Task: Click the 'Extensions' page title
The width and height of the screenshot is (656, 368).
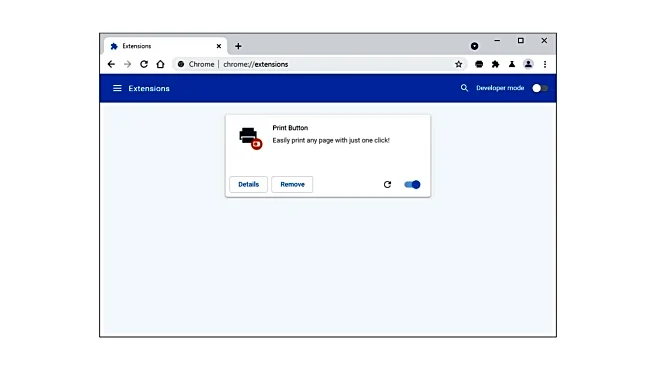Action: point(149,88)
